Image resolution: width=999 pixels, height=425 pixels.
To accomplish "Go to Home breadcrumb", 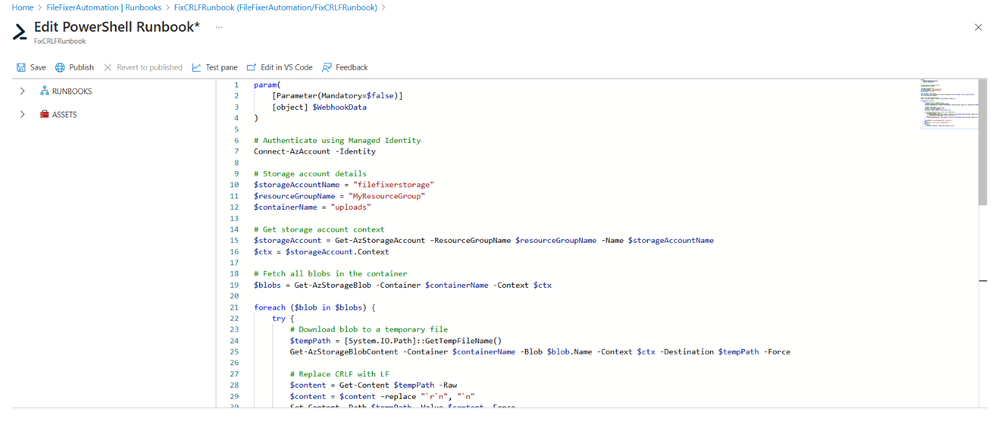I will coord(22,7).
